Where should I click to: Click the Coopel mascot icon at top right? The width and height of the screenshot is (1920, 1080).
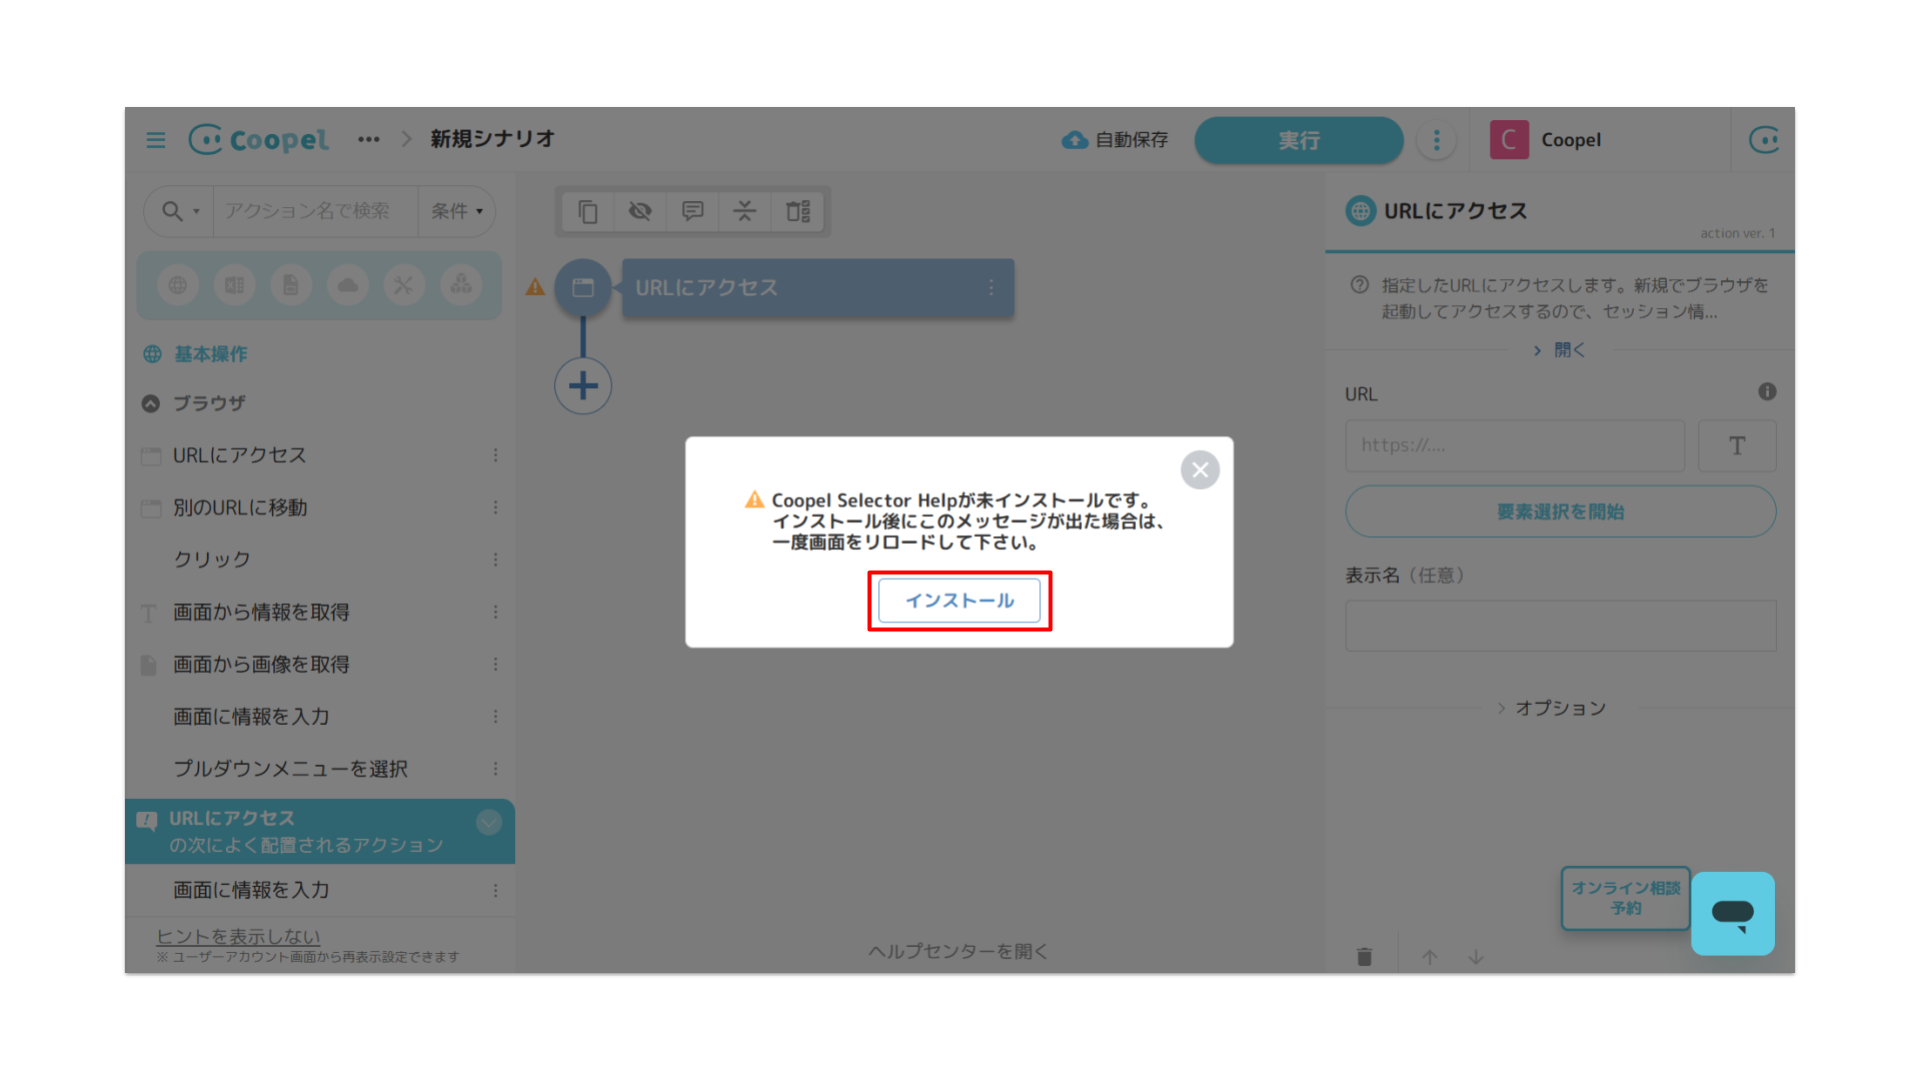point(1764,140)
